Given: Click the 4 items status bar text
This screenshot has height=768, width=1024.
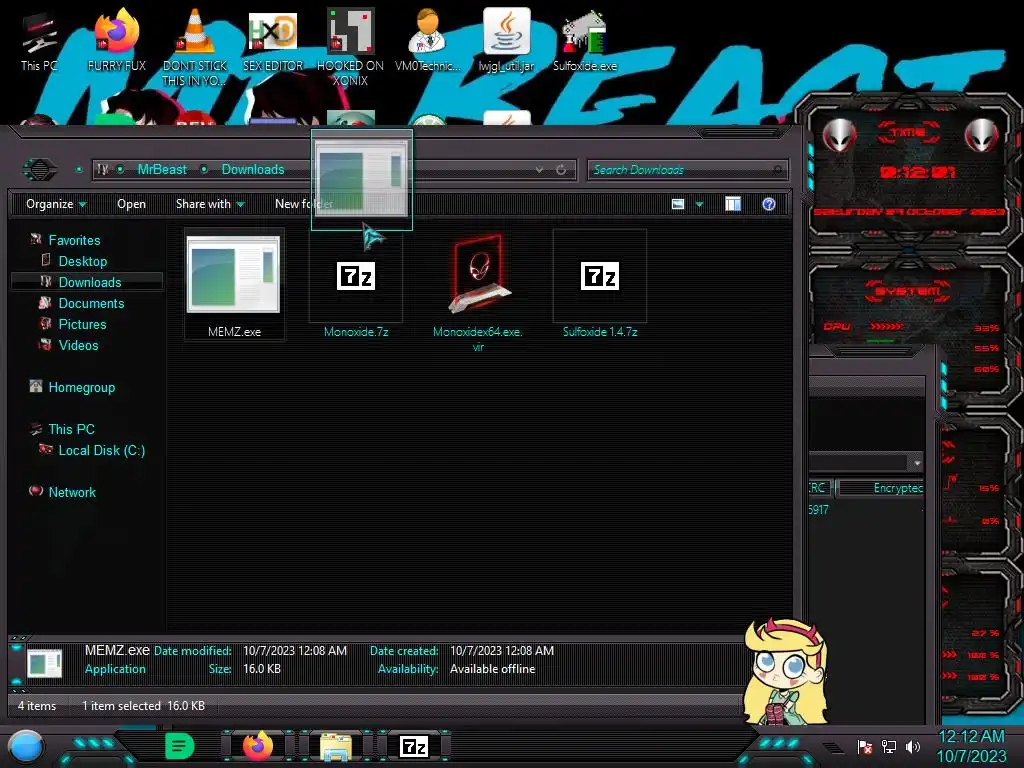Looking at the screenshot, I should [37, 706].
